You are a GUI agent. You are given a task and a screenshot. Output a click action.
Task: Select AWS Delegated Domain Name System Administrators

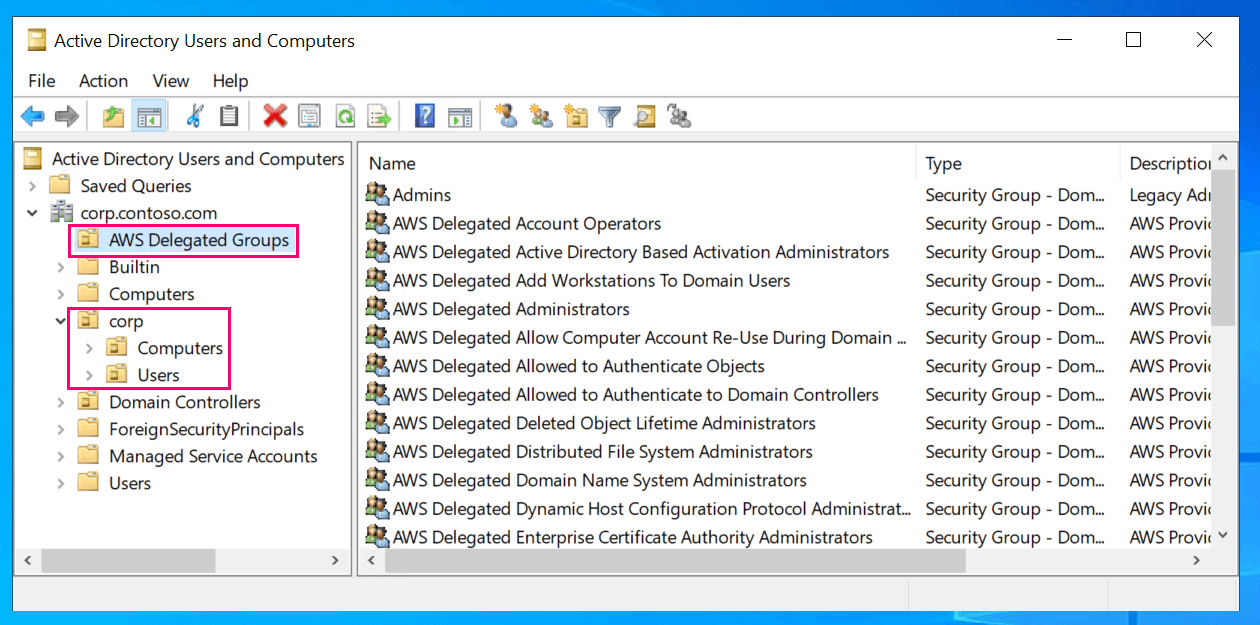point(600,480)
